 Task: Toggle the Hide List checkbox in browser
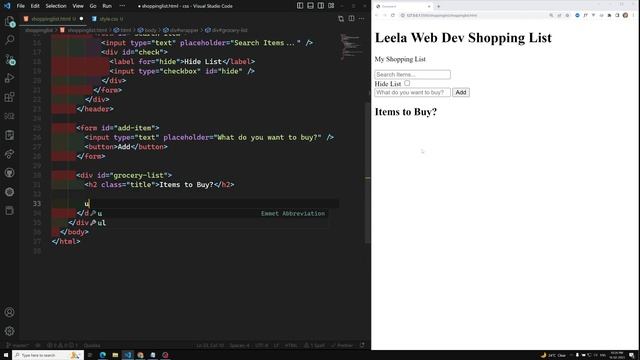tap(407, 83)
